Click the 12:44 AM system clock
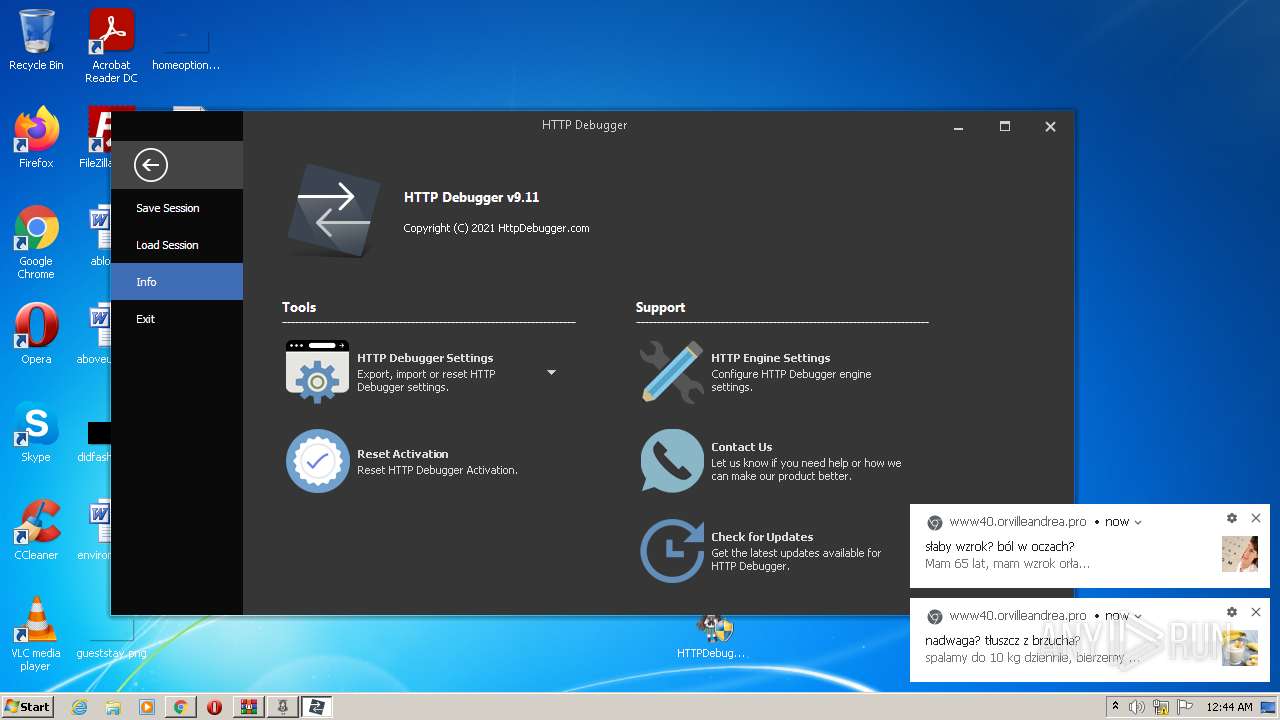 [1229, 707]
